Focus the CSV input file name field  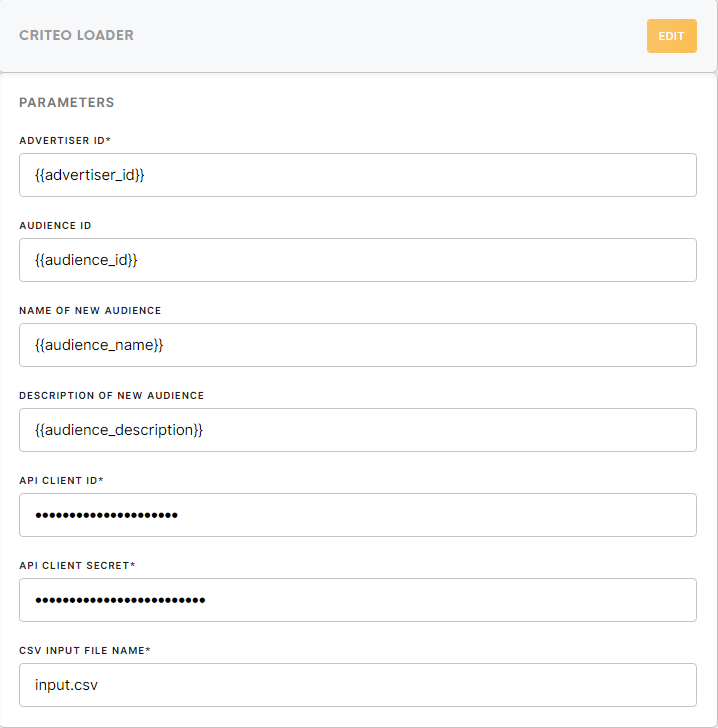pos(358,685)
